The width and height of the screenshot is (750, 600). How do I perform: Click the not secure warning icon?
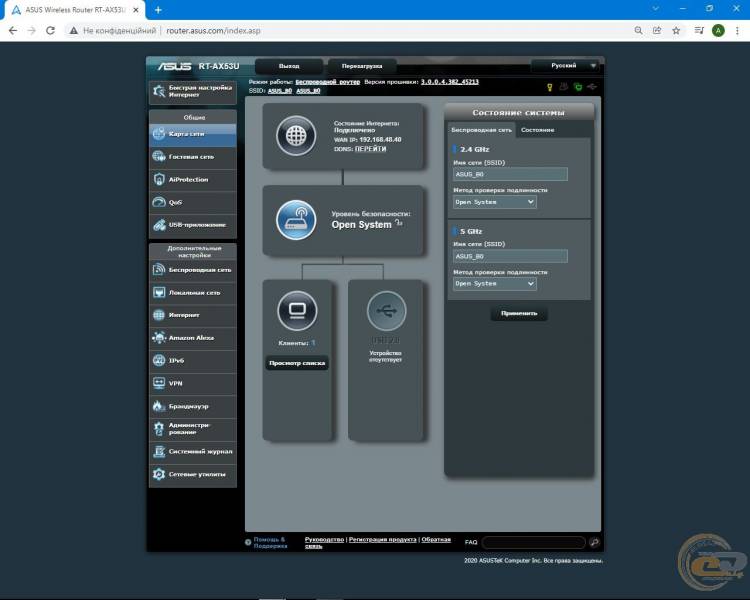73,31
